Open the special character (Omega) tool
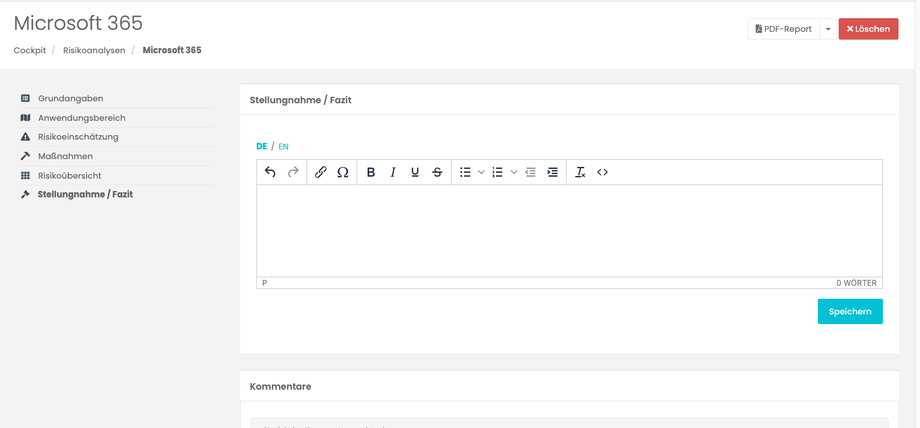Viewport: 920px width, 428px height. (x=343, y=172)
